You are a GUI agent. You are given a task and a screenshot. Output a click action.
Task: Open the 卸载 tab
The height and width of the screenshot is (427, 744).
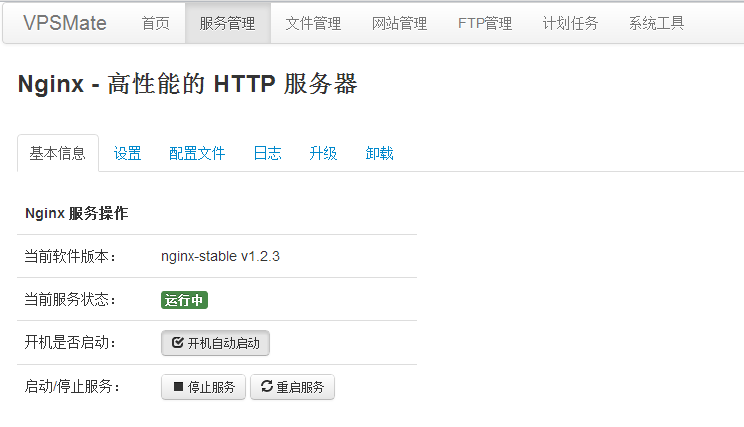[x=379, y=153]
